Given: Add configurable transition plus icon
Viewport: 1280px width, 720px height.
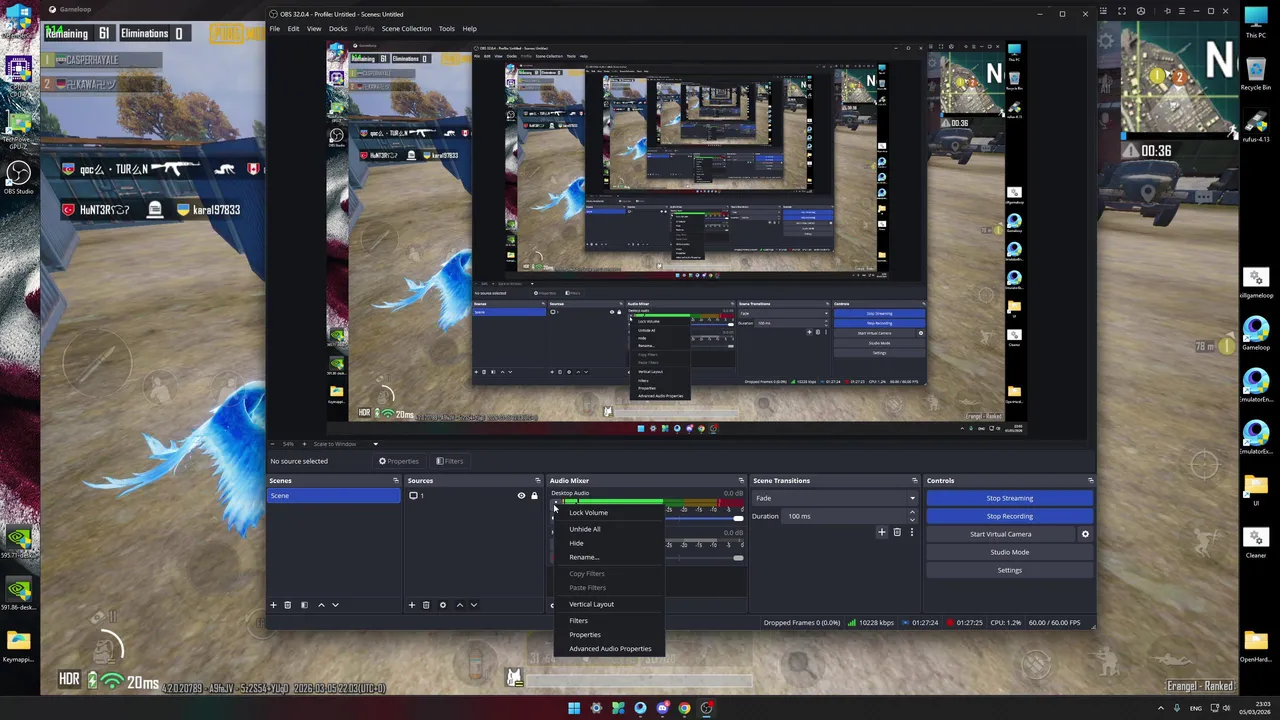Looking at the screenshot, I should (881, 532).
